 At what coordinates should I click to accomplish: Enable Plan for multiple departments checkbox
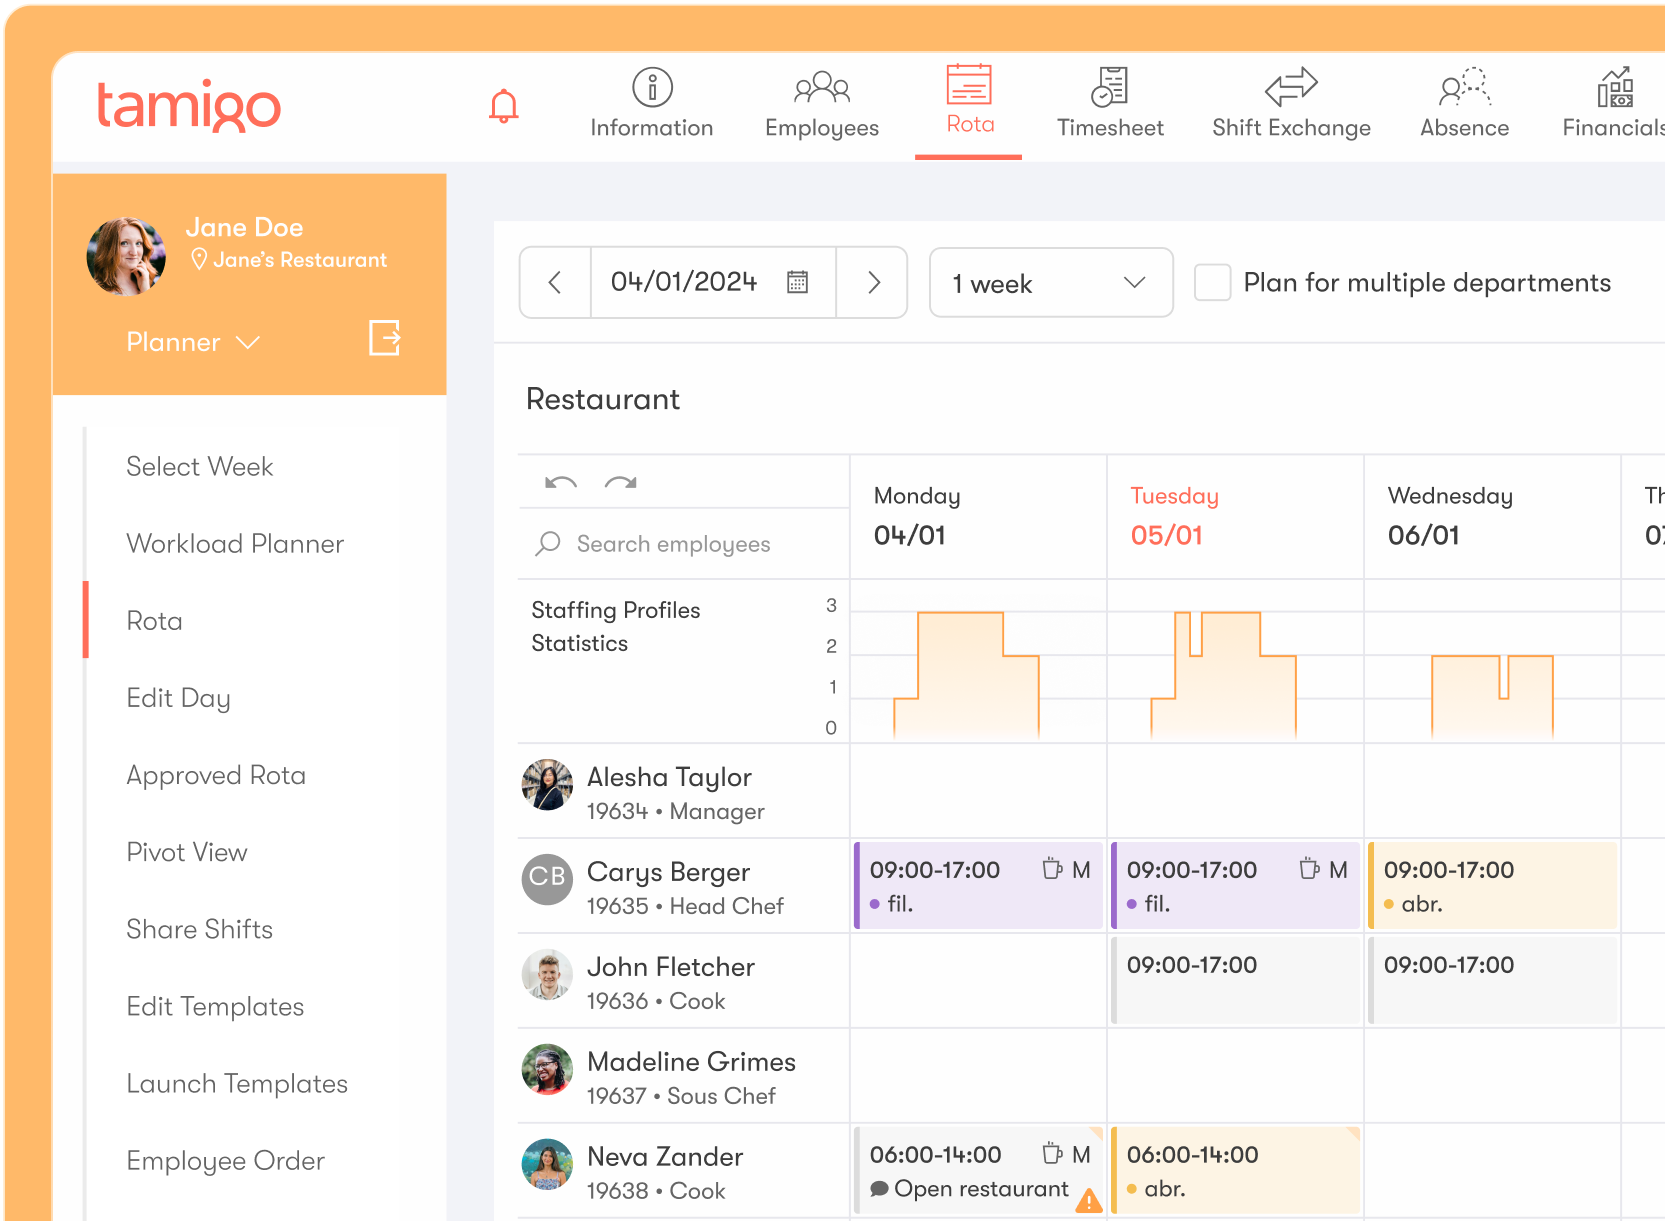click(x=1212, y=283)
